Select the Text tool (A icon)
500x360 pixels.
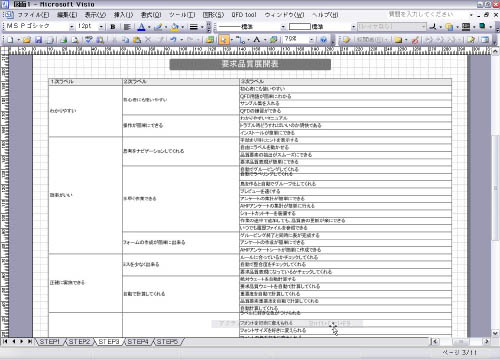coord(257,40)
